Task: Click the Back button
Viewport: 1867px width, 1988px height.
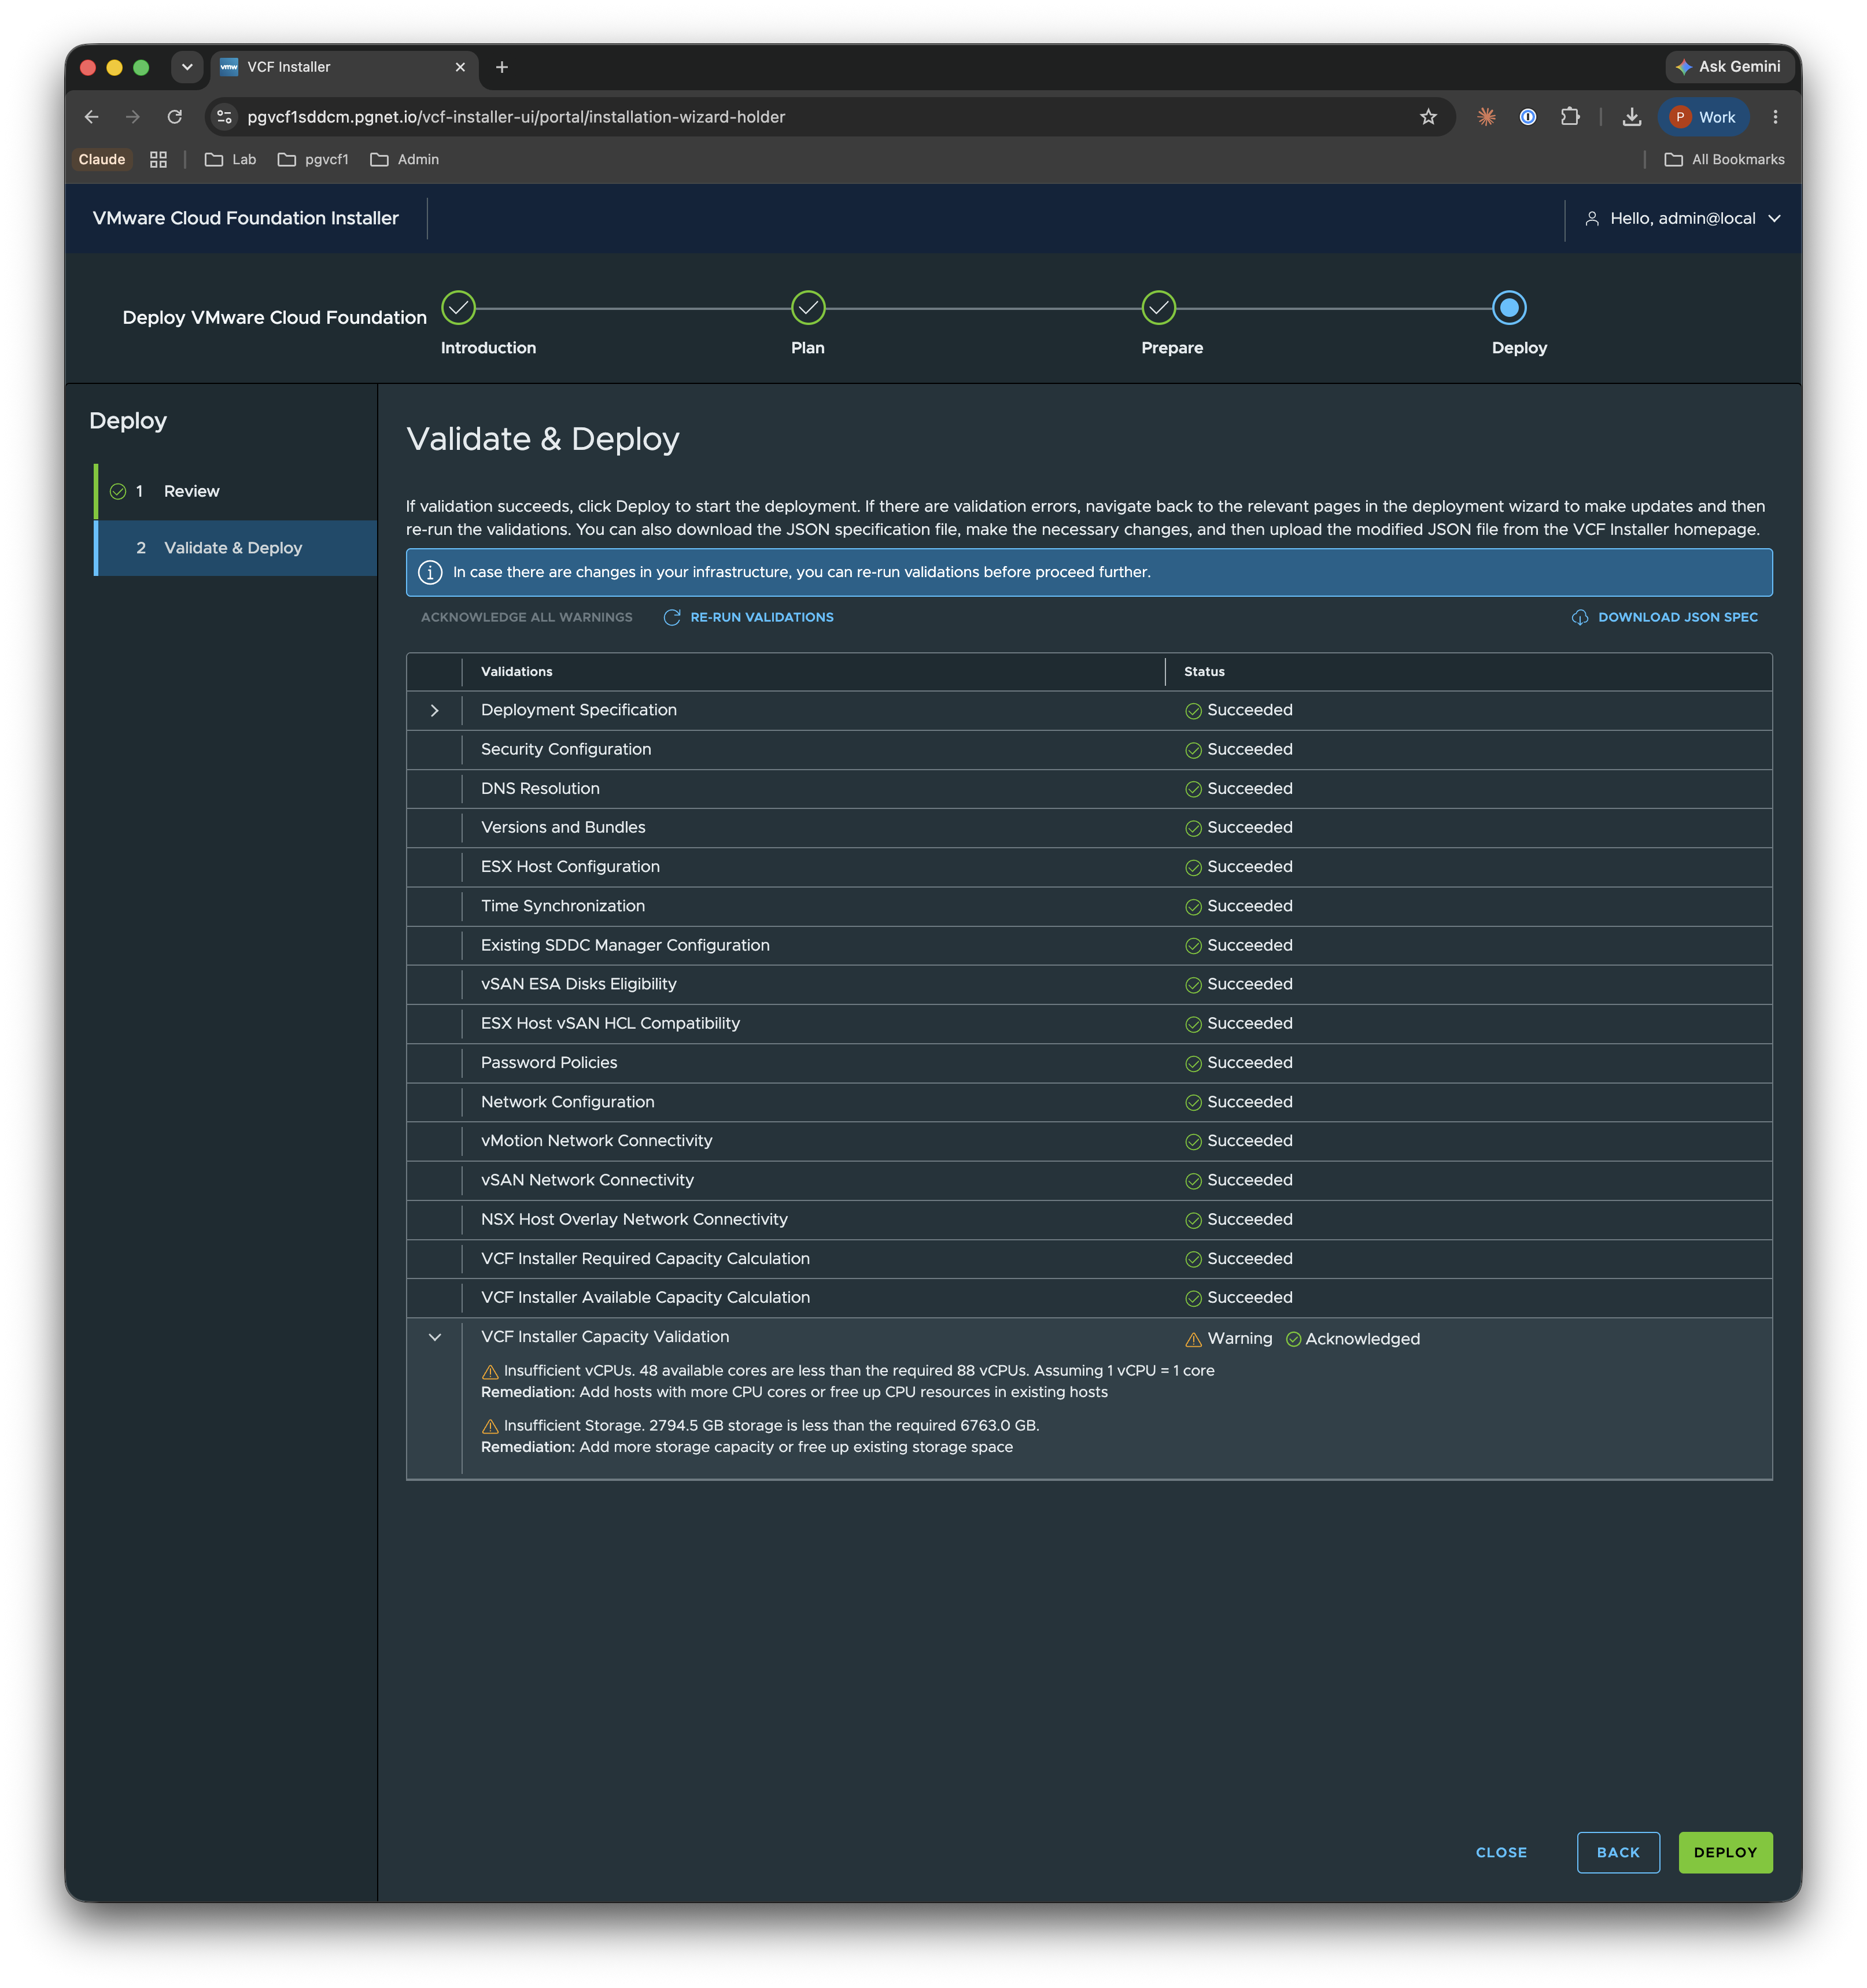Action: pos(1618,1853)
